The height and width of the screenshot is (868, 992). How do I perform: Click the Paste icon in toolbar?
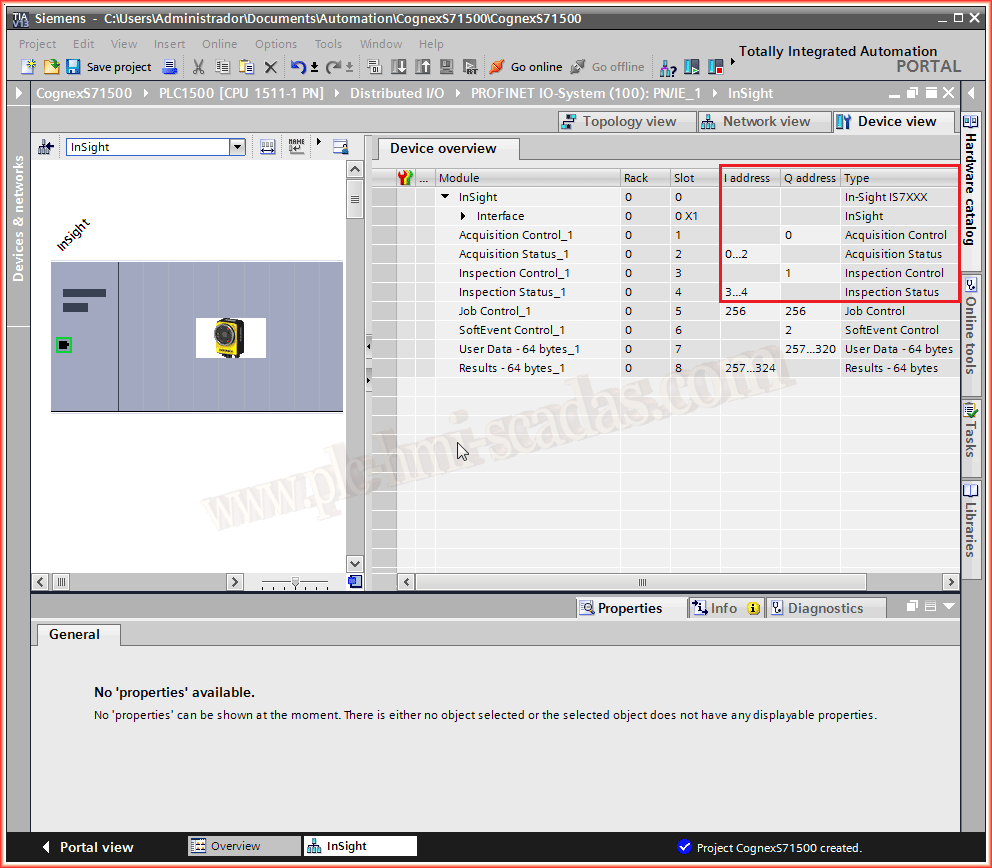point(246,67)
